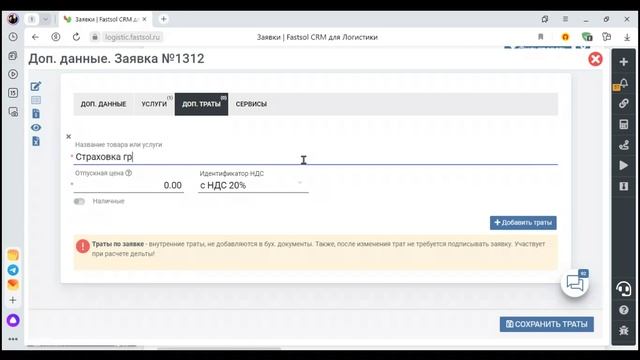Open a new browser tab
This screenshot has height=360, width=640.
(x=164, y=19)
